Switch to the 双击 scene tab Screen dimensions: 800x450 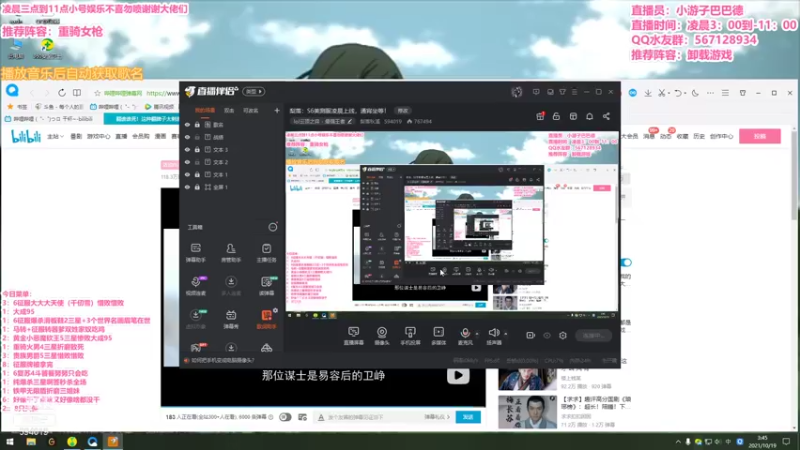229,110
